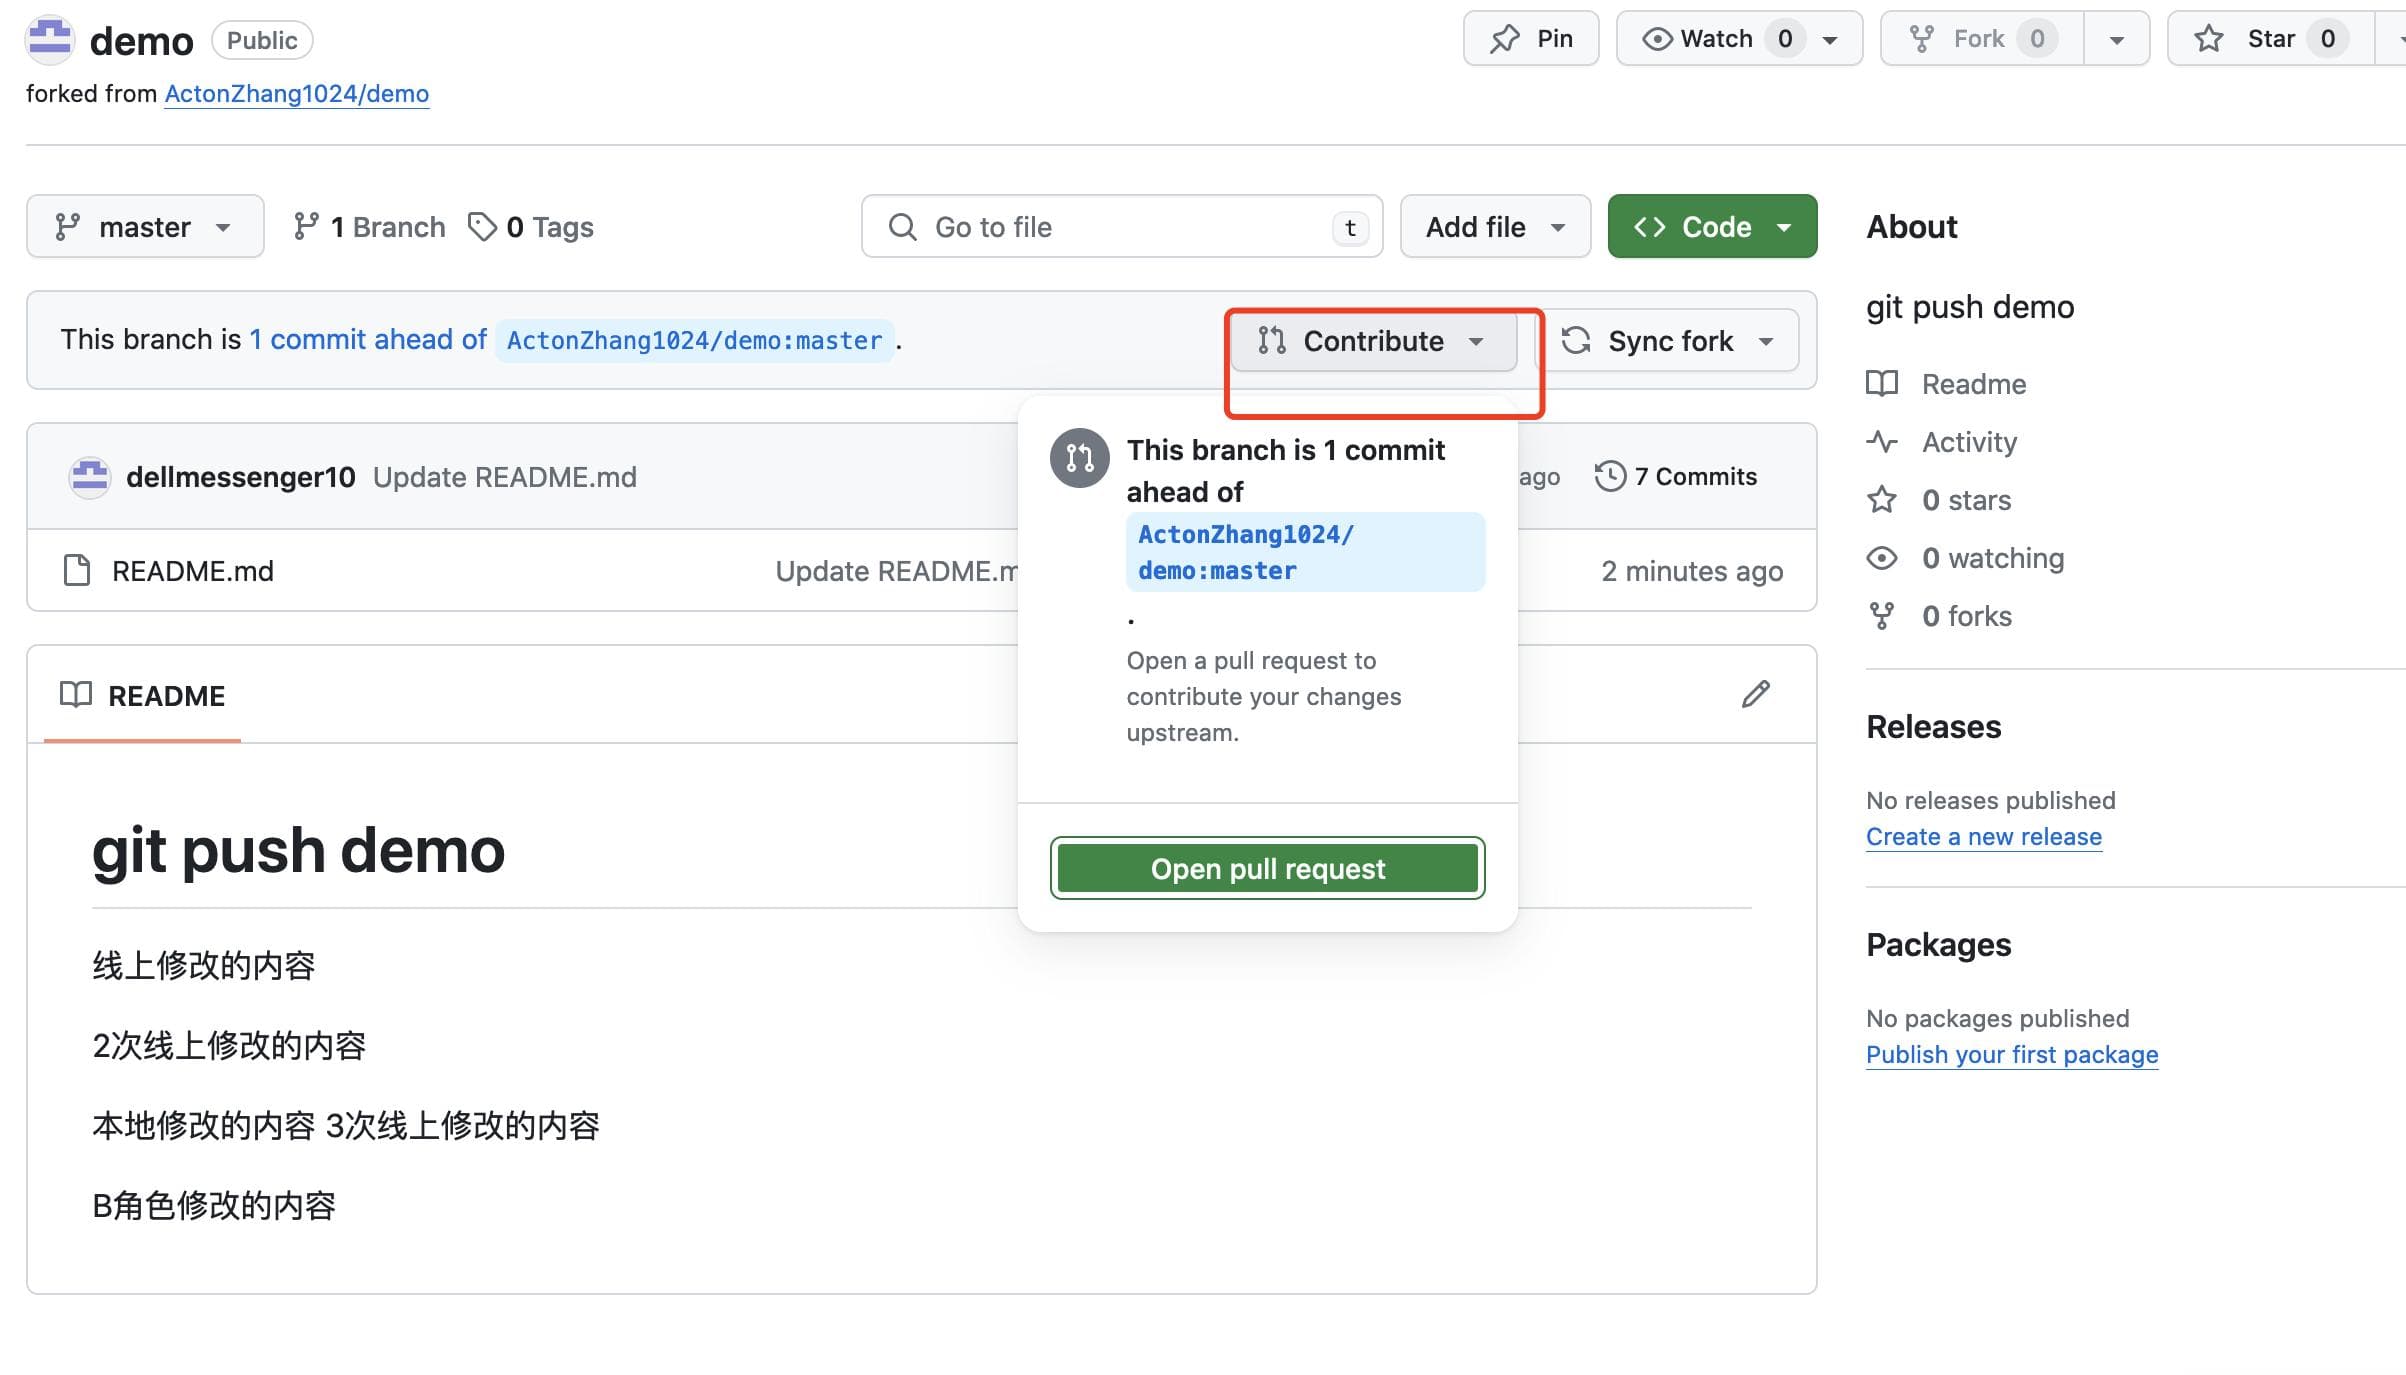View the 0 Tags list
The image size is (2406, 1375).
pos(531,227)
